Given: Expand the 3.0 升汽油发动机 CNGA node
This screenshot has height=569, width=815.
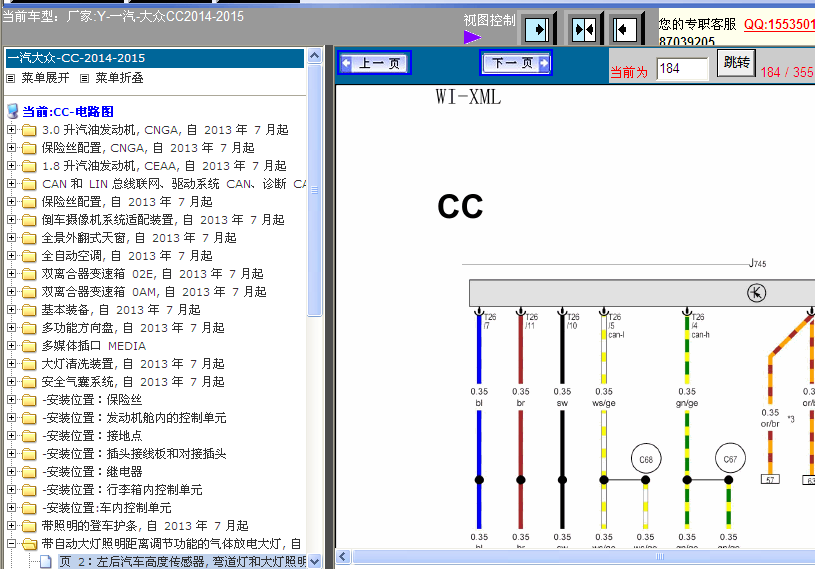Looking at the screenshot, I should [x=11, y=129].
